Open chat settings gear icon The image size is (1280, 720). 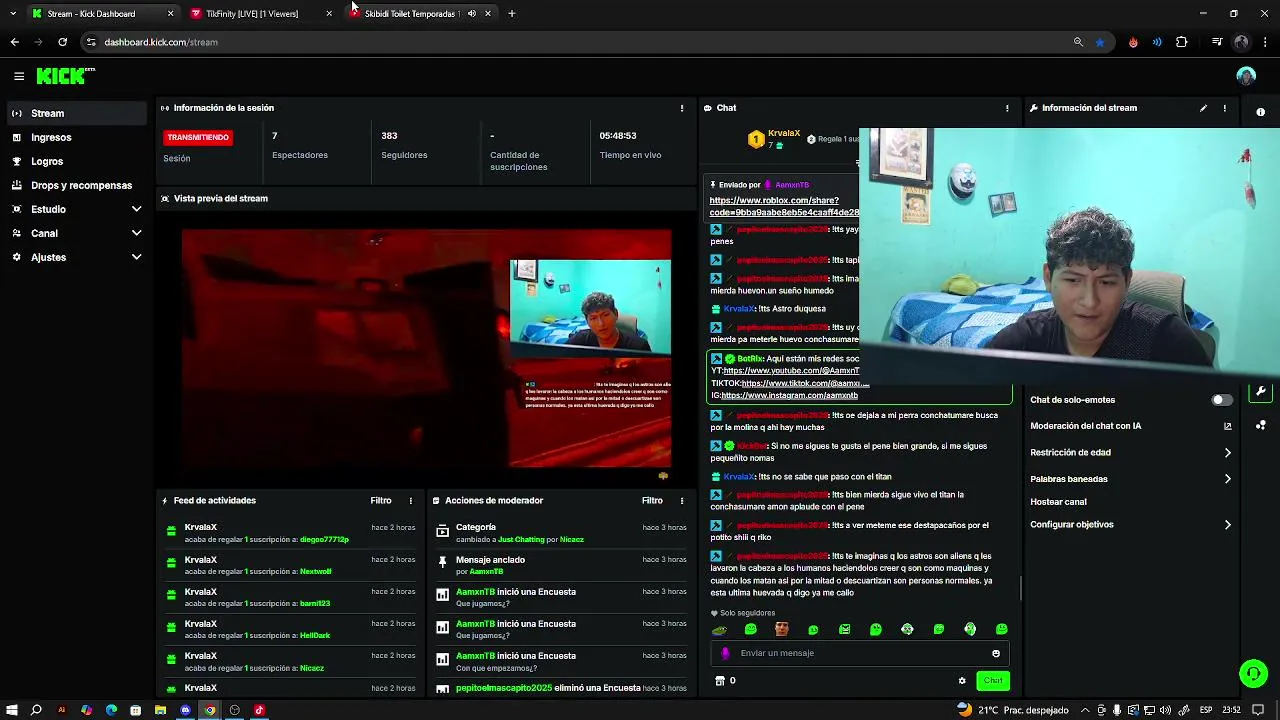(962, 681)
